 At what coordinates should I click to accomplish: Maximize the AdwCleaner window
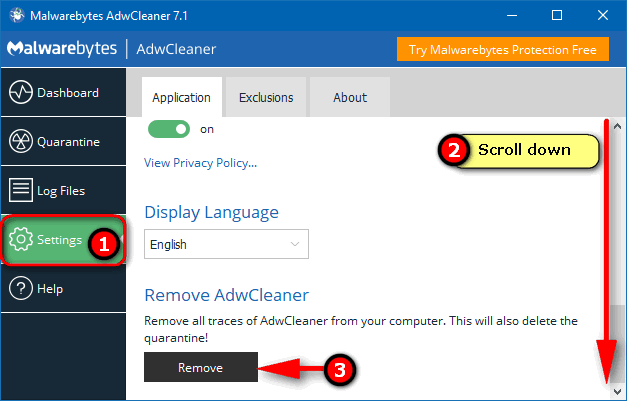pos(557,16)
